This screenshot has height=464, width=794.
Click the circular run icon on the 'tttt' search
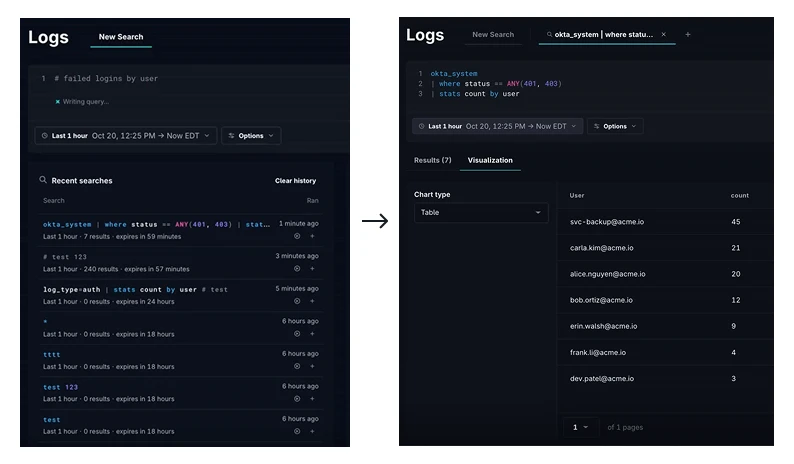pyautogui.click(x=297, y=366)
